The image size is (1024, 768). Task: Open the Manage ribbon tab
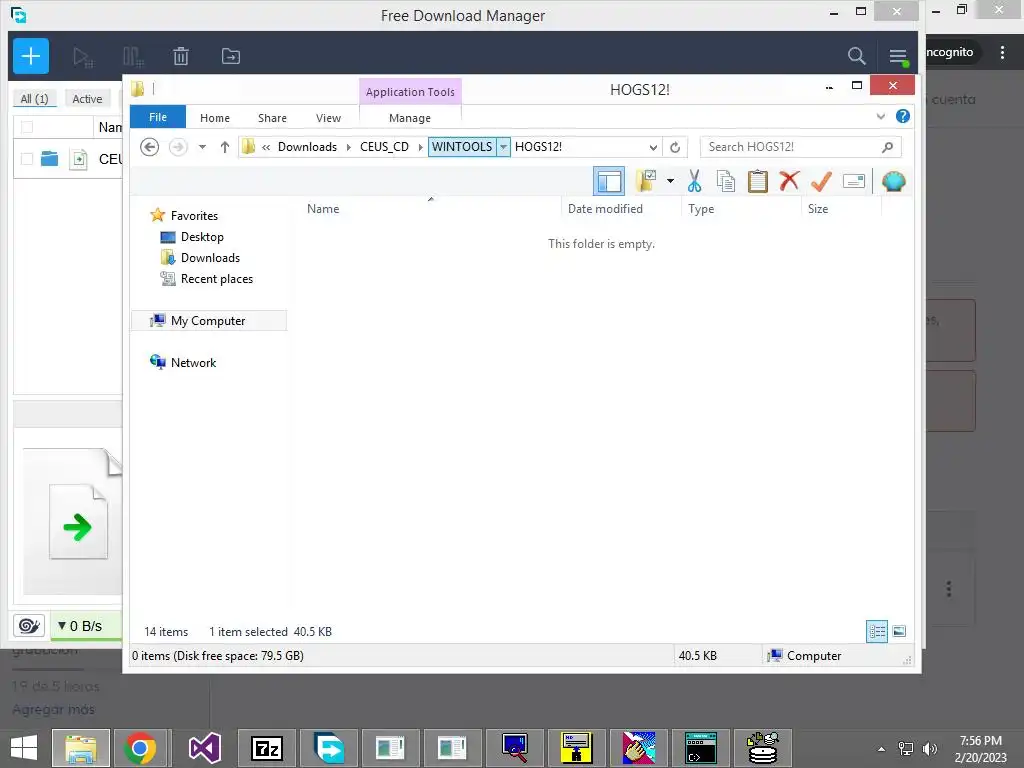[409, 118]
